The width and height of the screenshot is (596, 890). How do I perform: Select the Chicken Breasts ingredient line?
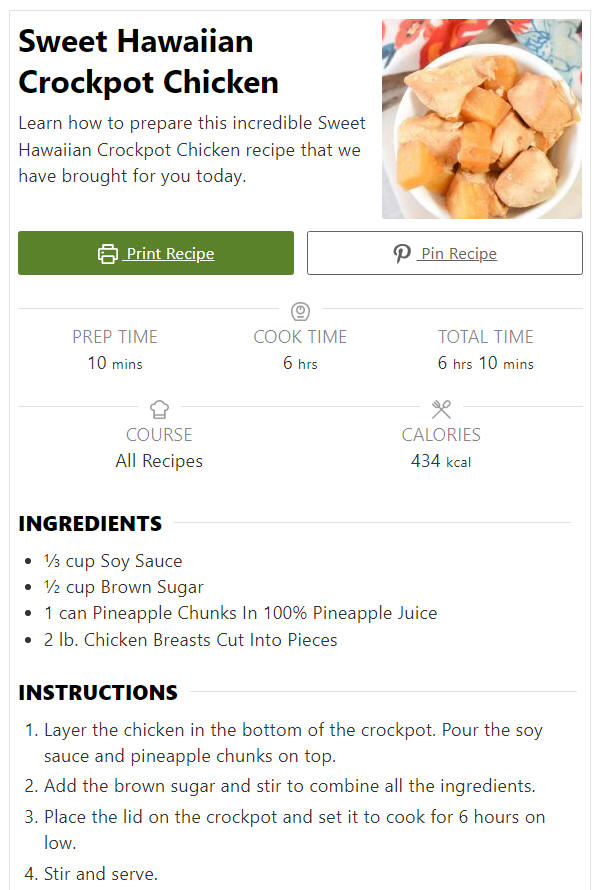pos(191,640)
